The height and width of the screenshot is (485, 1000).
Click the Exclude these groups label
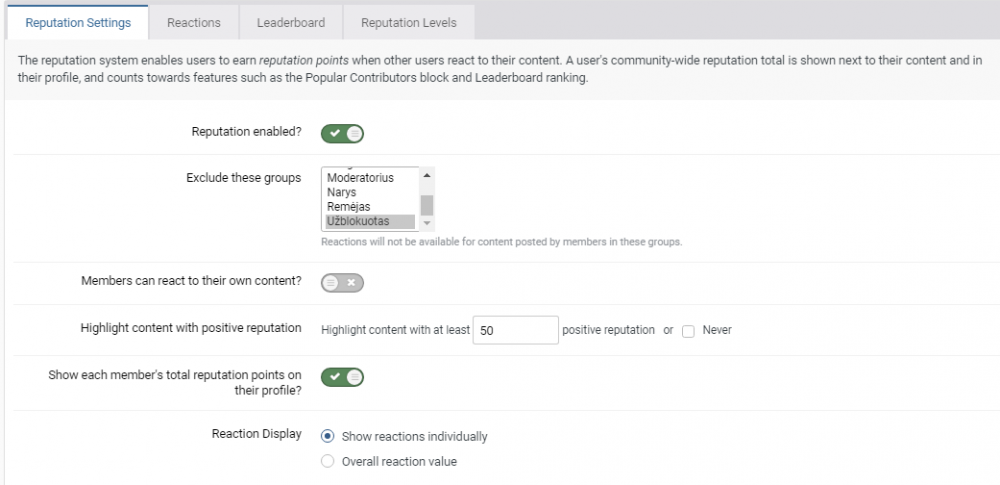coord(243,178)
